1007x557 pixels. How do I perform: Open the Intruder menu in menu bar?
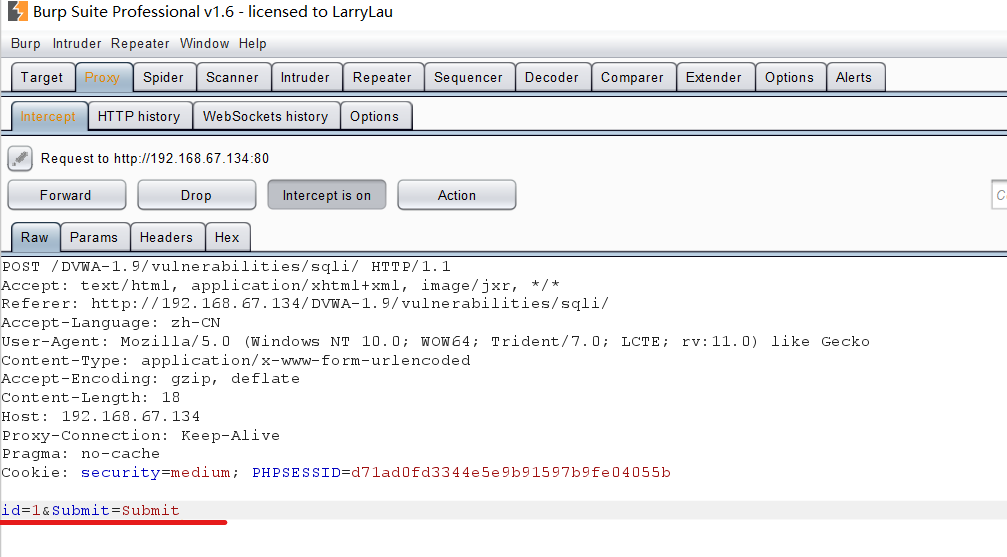[77, 44]
